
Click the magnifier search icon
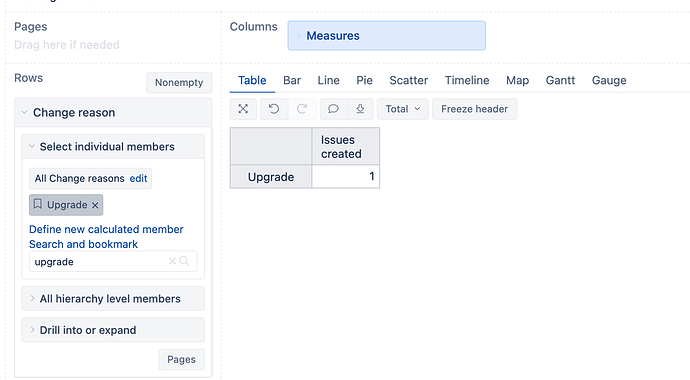point(184,261)
